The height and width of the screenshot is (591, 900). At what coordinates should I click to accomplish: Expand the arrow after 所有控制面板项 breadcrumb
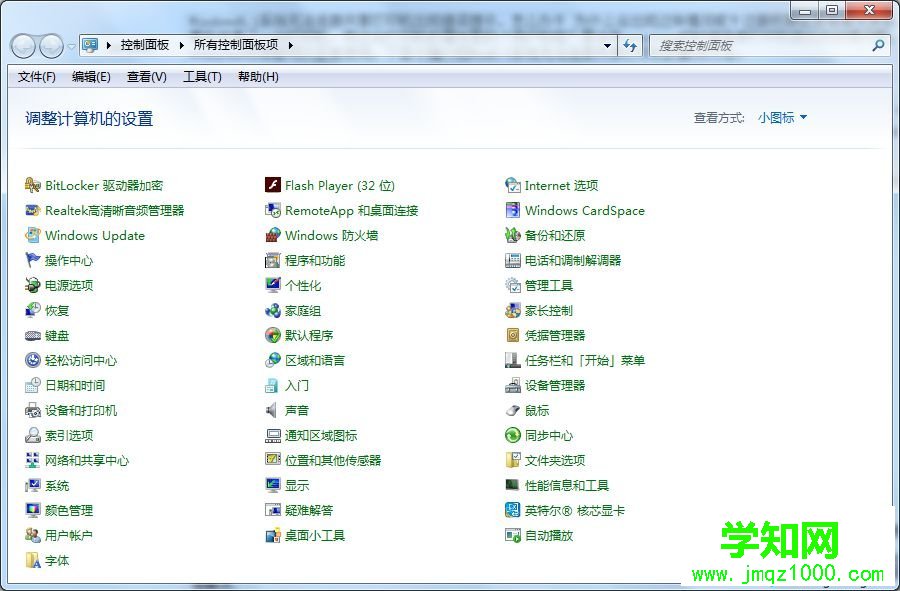pyautogui.click(x=291, y=45)
